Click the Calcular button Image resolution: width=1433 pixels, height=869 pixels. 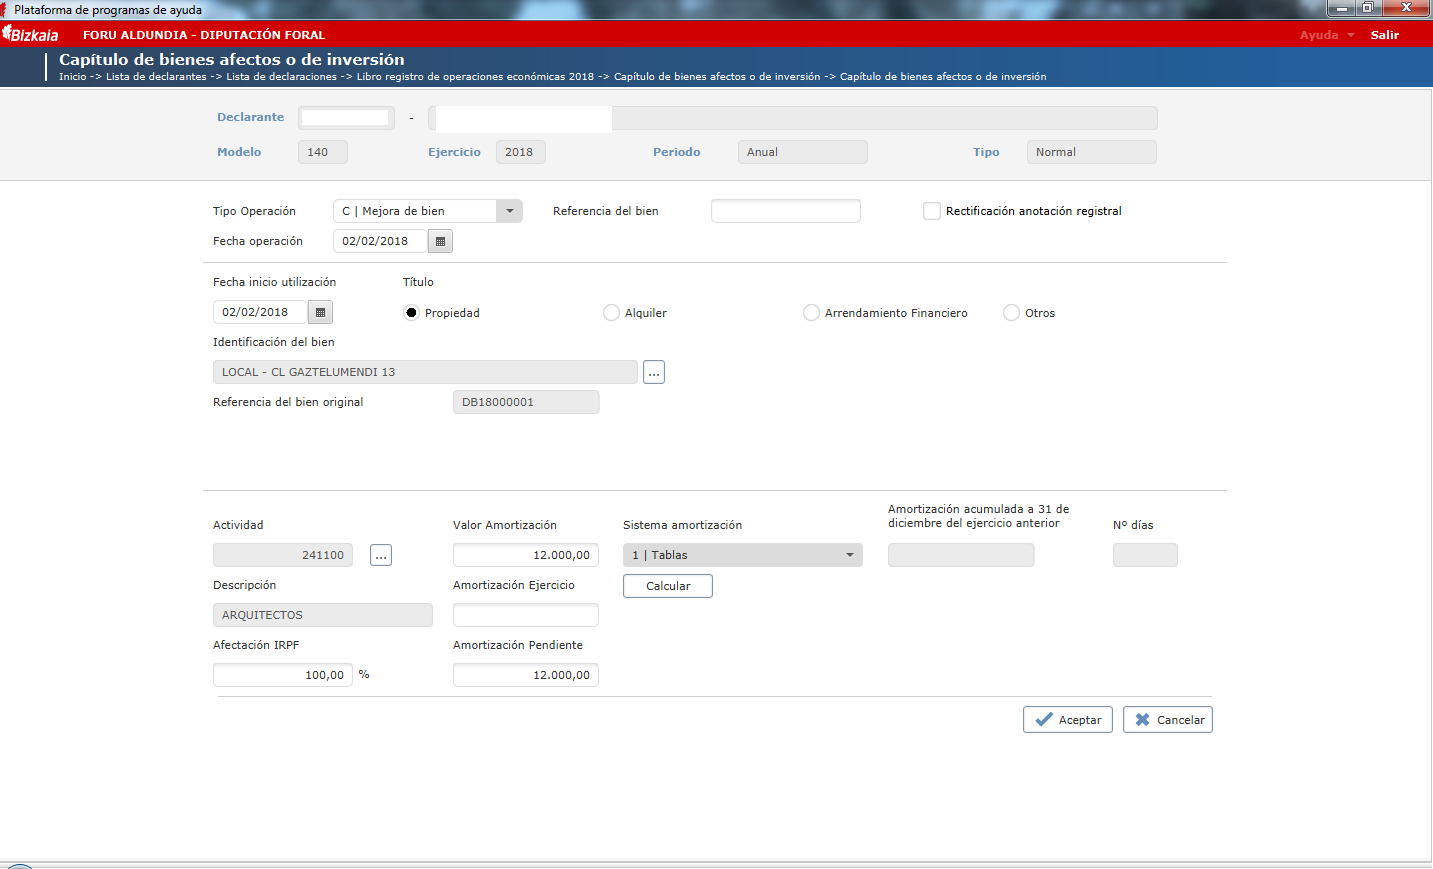click(668, 586)
